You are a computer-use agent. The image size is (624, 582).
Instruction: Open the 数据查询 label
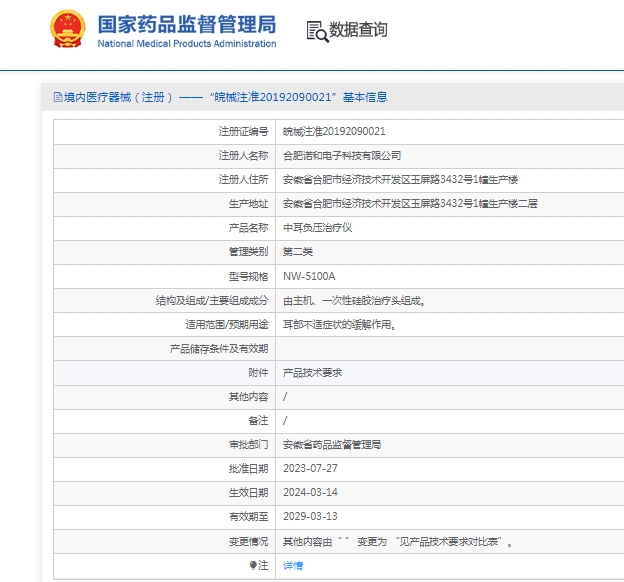(x=358, y=30)
